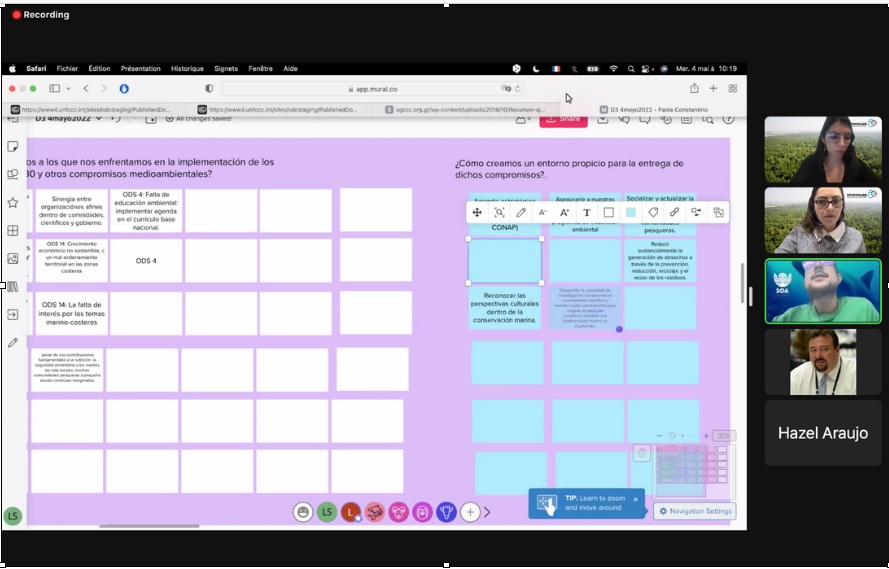Open the comments icon in Mural top bar
This screenshot has height=569, width=889.
pyautogui.click(x=645, y=120)
